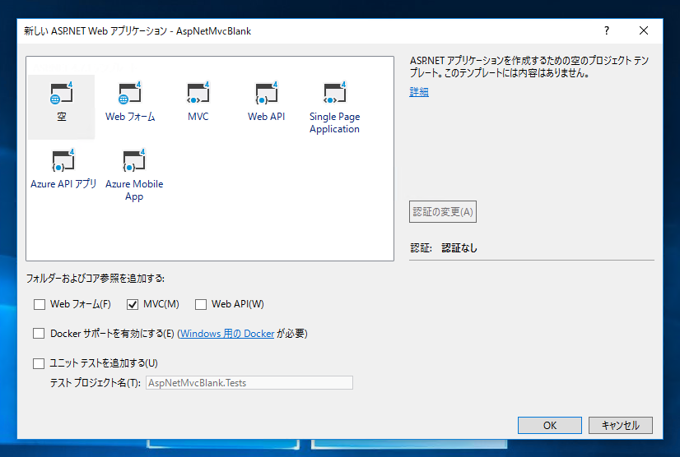Click the ? help button in title bar
The image size is (680, 457).
pyautogui.click(x=606, y=31)
